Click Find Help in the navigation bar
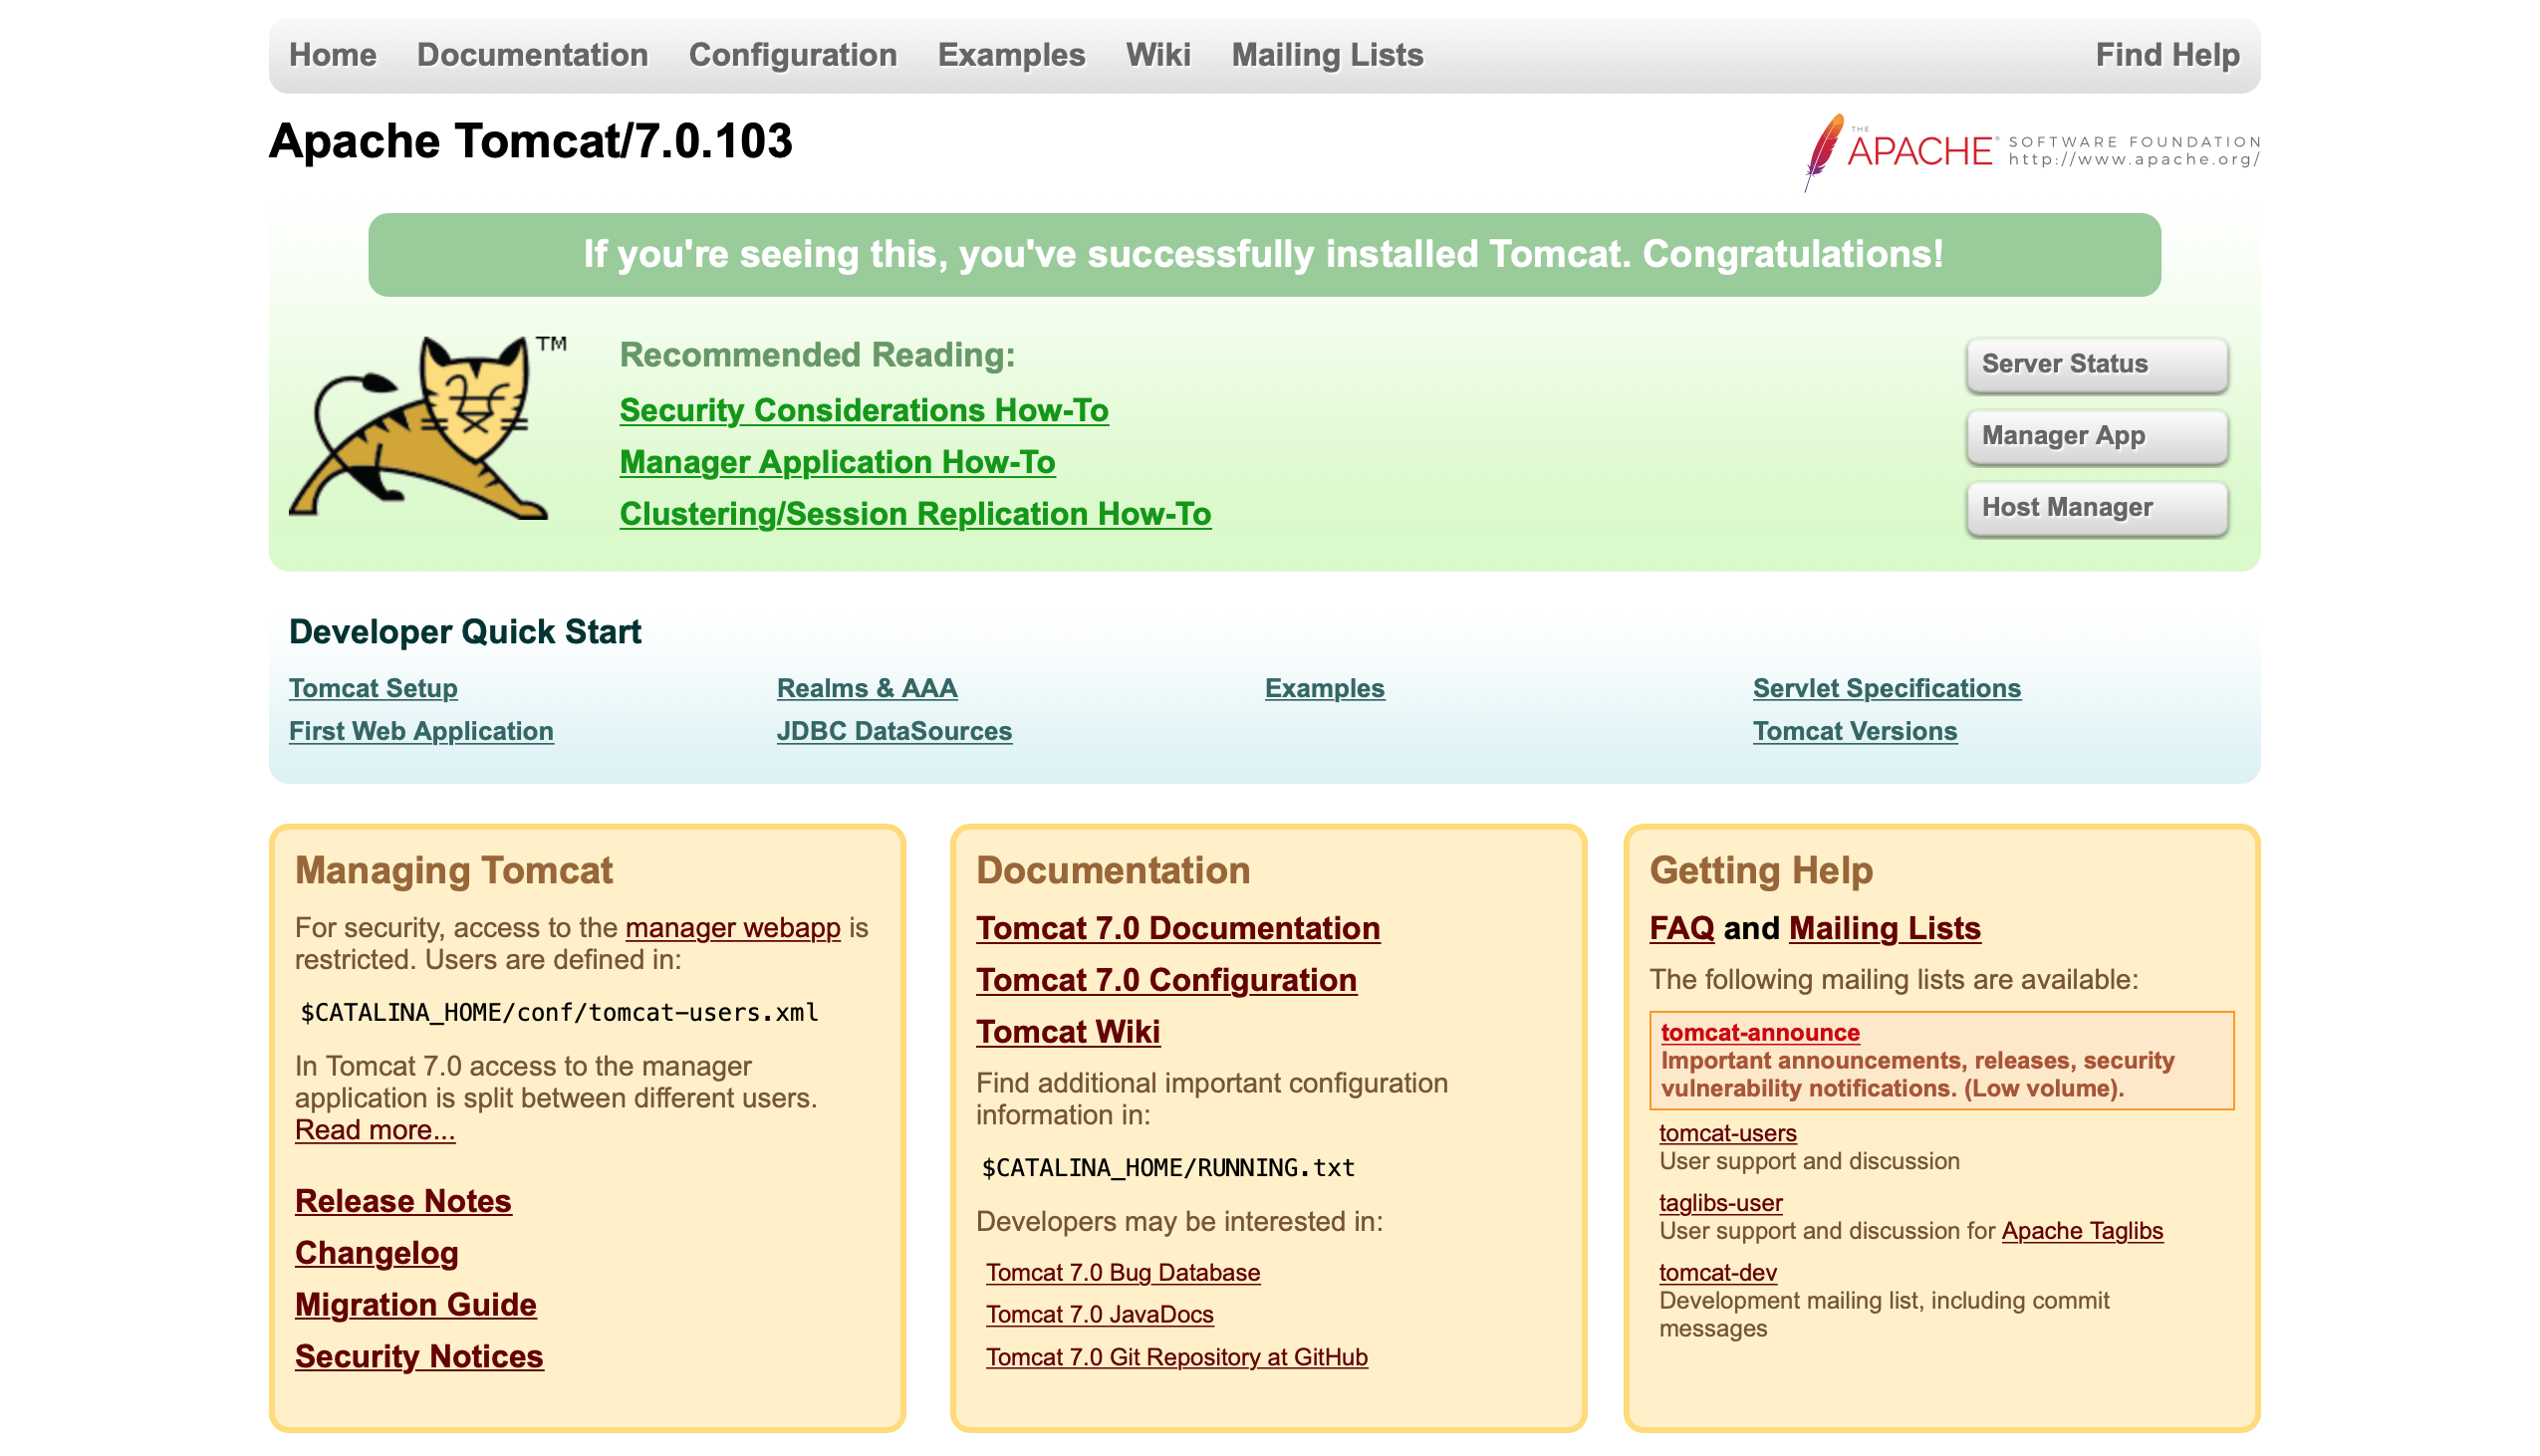 [x=2166, y=55]
